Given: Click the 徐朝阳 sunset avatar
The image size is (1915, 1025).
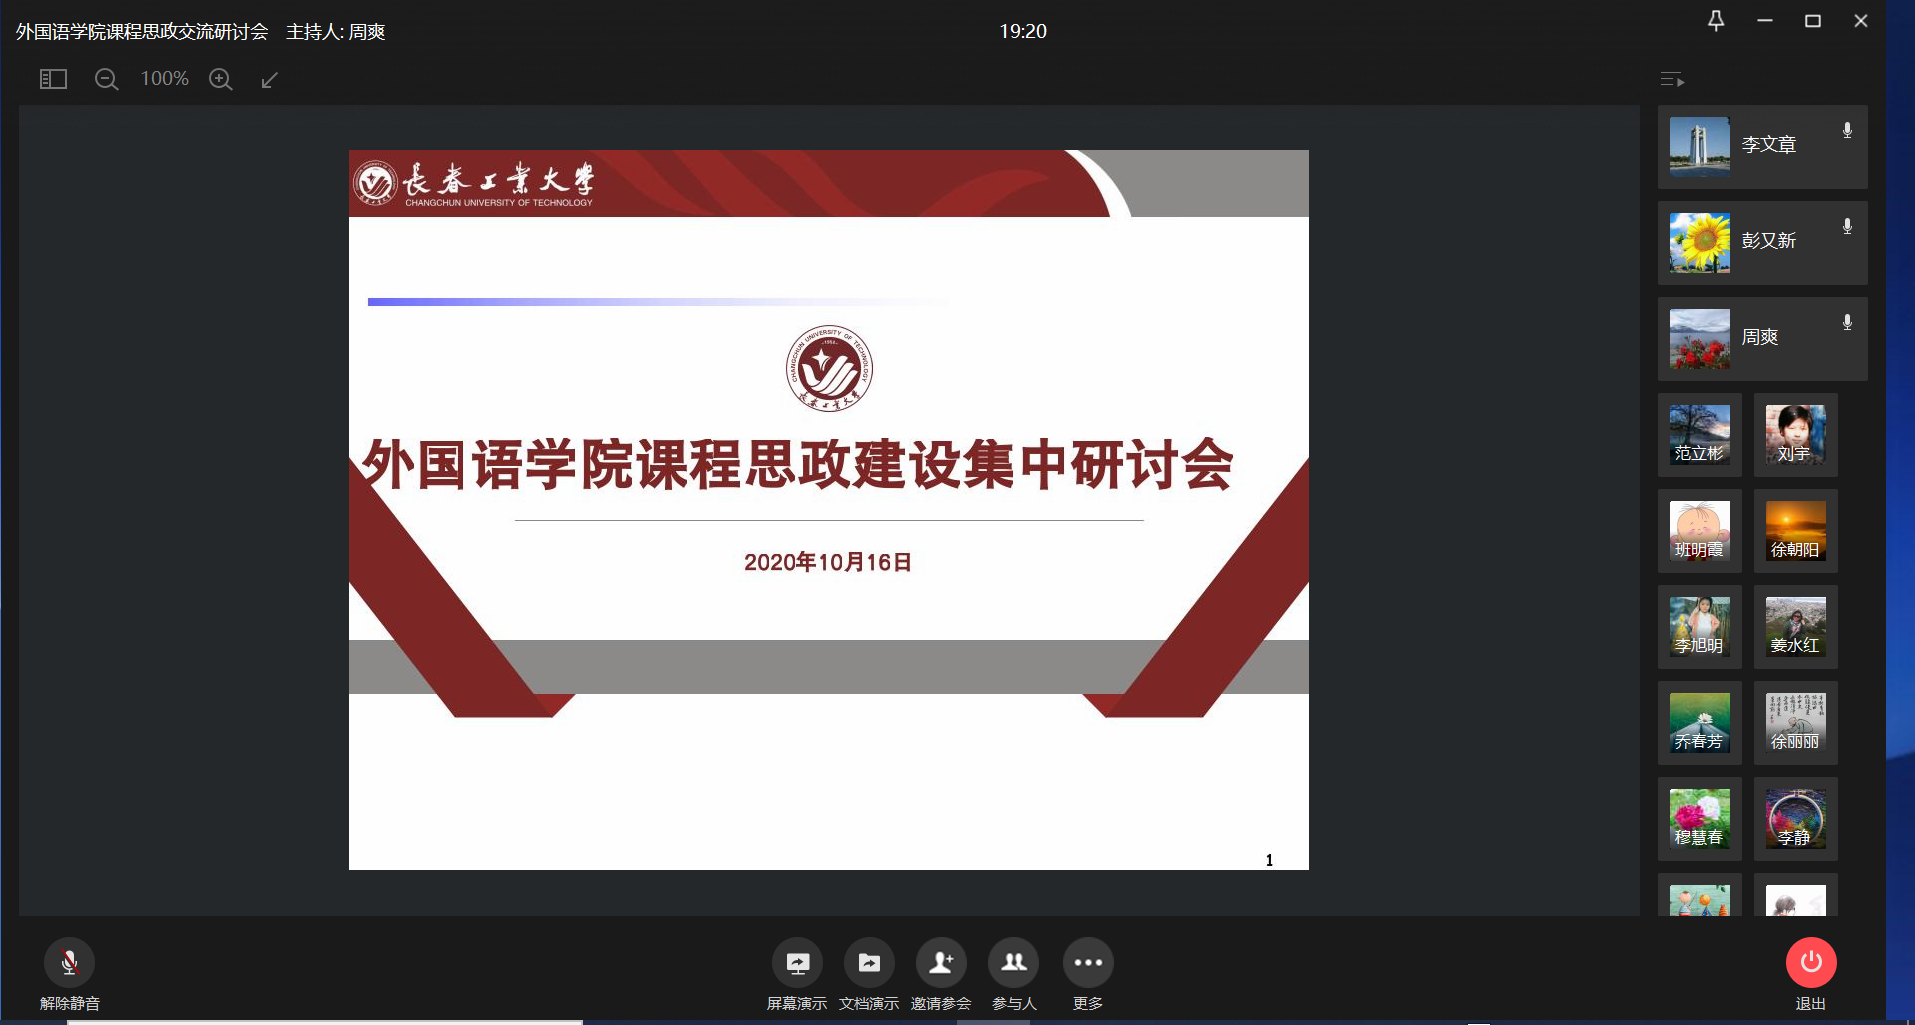Looking at the screenshot, I should [x=1795, y=531].
